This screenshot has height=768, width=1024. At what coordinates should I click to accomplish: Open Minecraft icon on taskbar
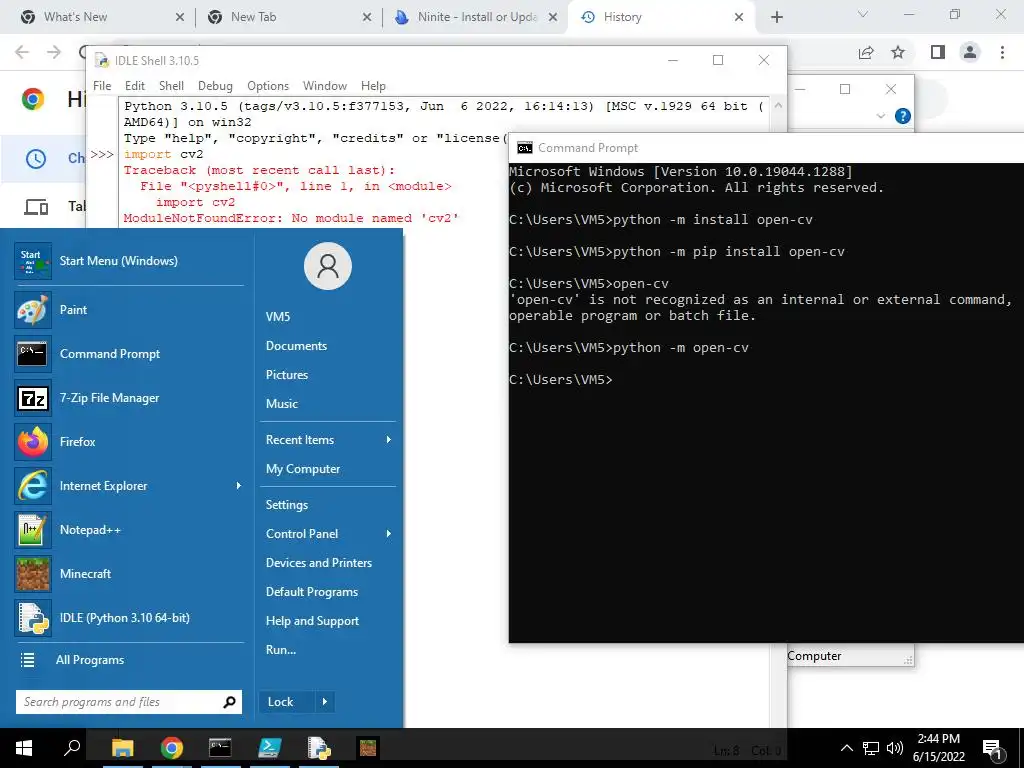[x=368, y=748]
